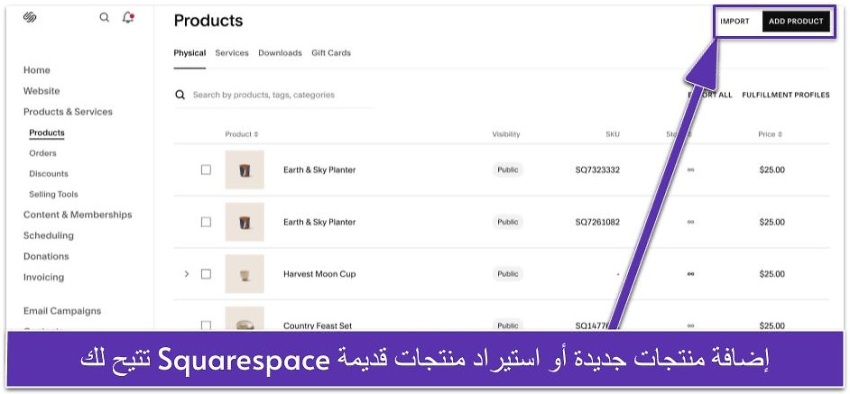The height and width of the screenshot is (394, 850).
Task: Click the Country Feast Set product name
Action: tap(317, 326)
